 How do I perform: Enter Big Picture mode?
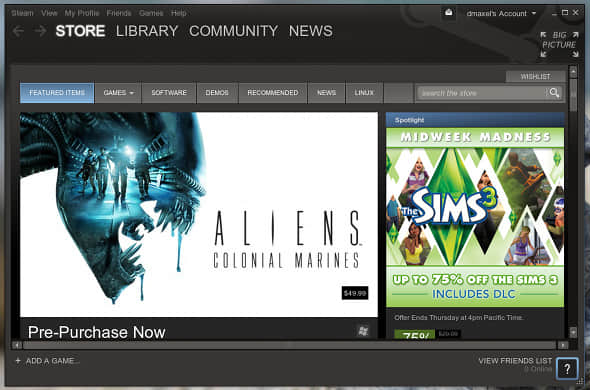coord(559,44)
